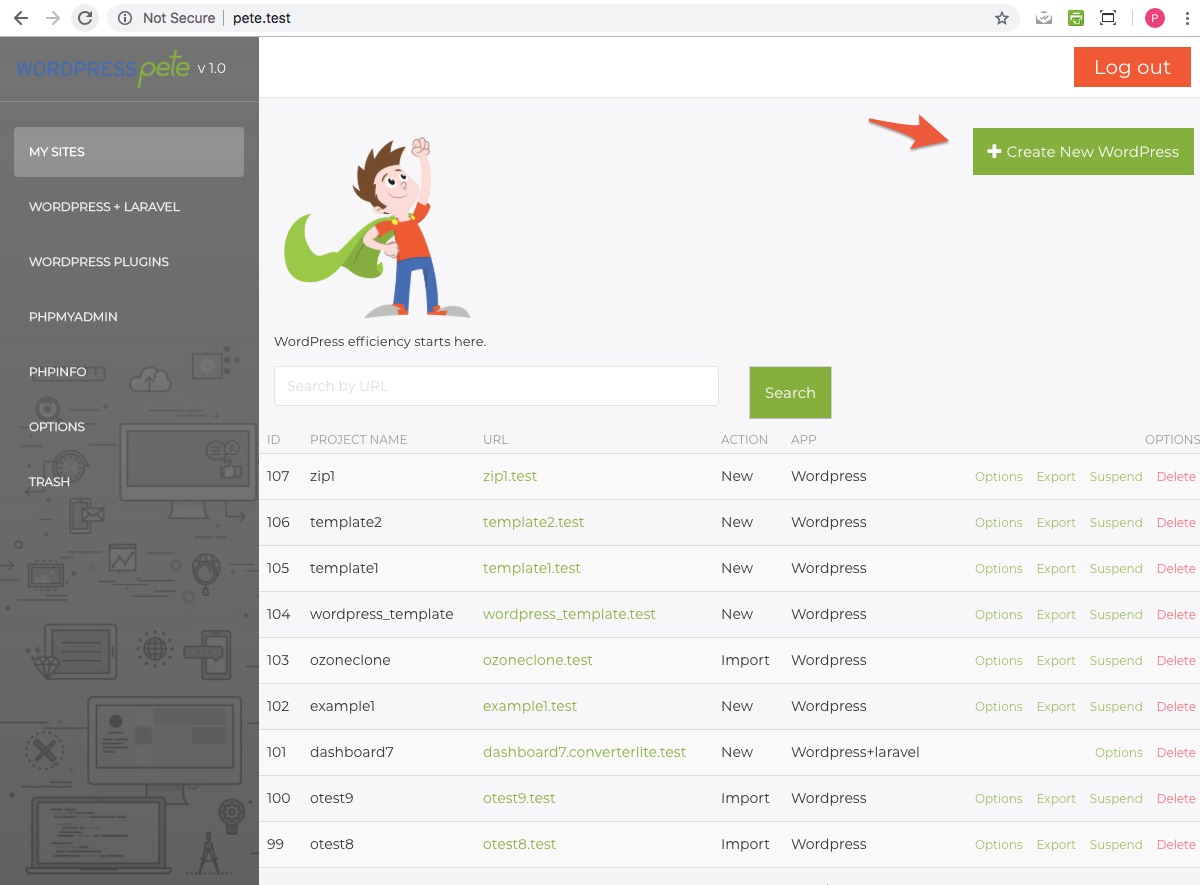Open Options for otest9
The height and width of the screenshot is (885, 1200).
click(x=999, y=799)
